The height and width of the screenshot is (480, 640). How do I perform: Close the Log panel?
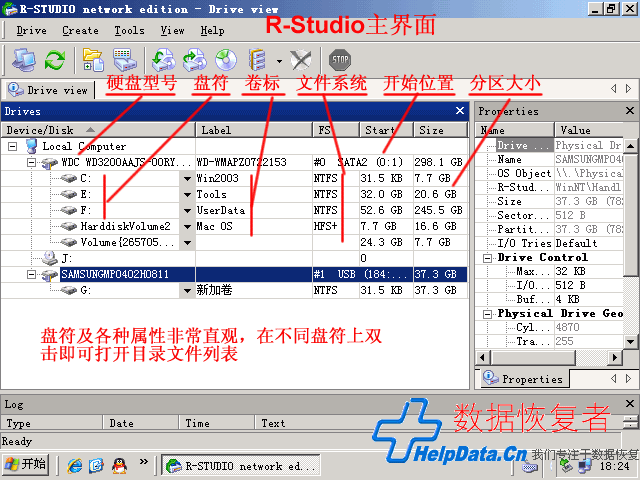click(629, 404)
